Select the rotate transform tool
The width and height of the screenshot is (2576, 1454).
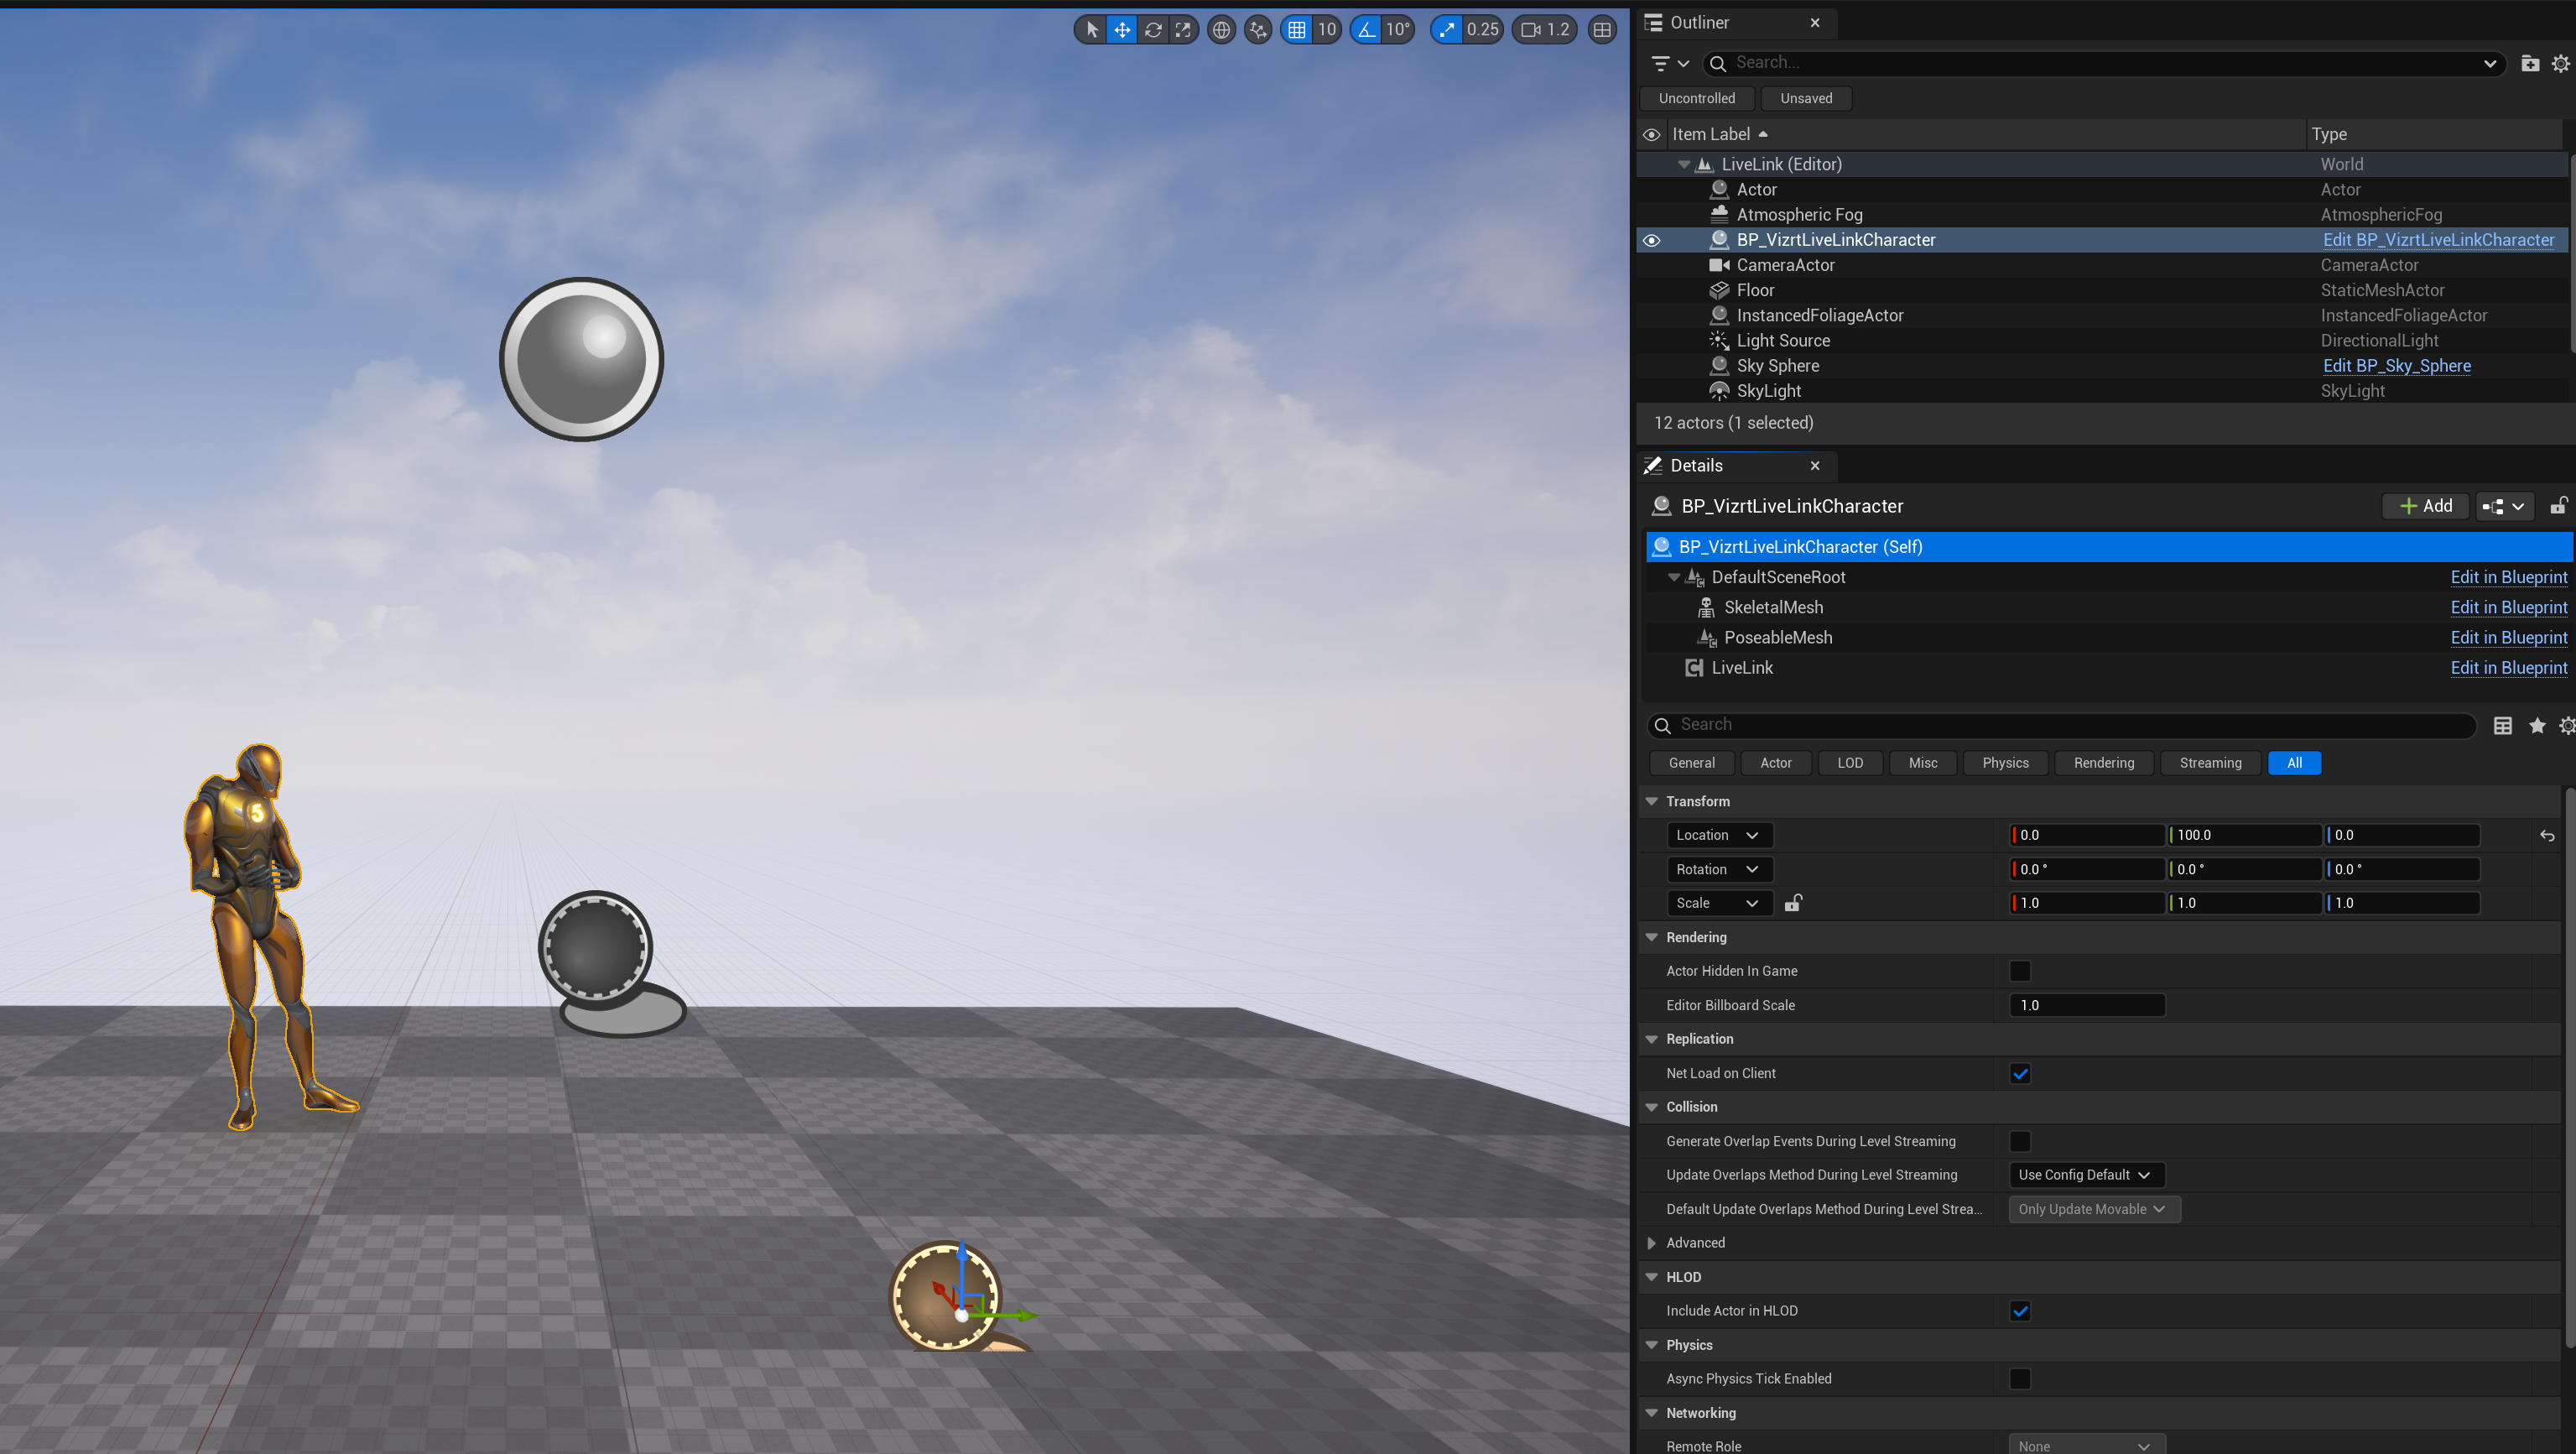coord(1153,30)
